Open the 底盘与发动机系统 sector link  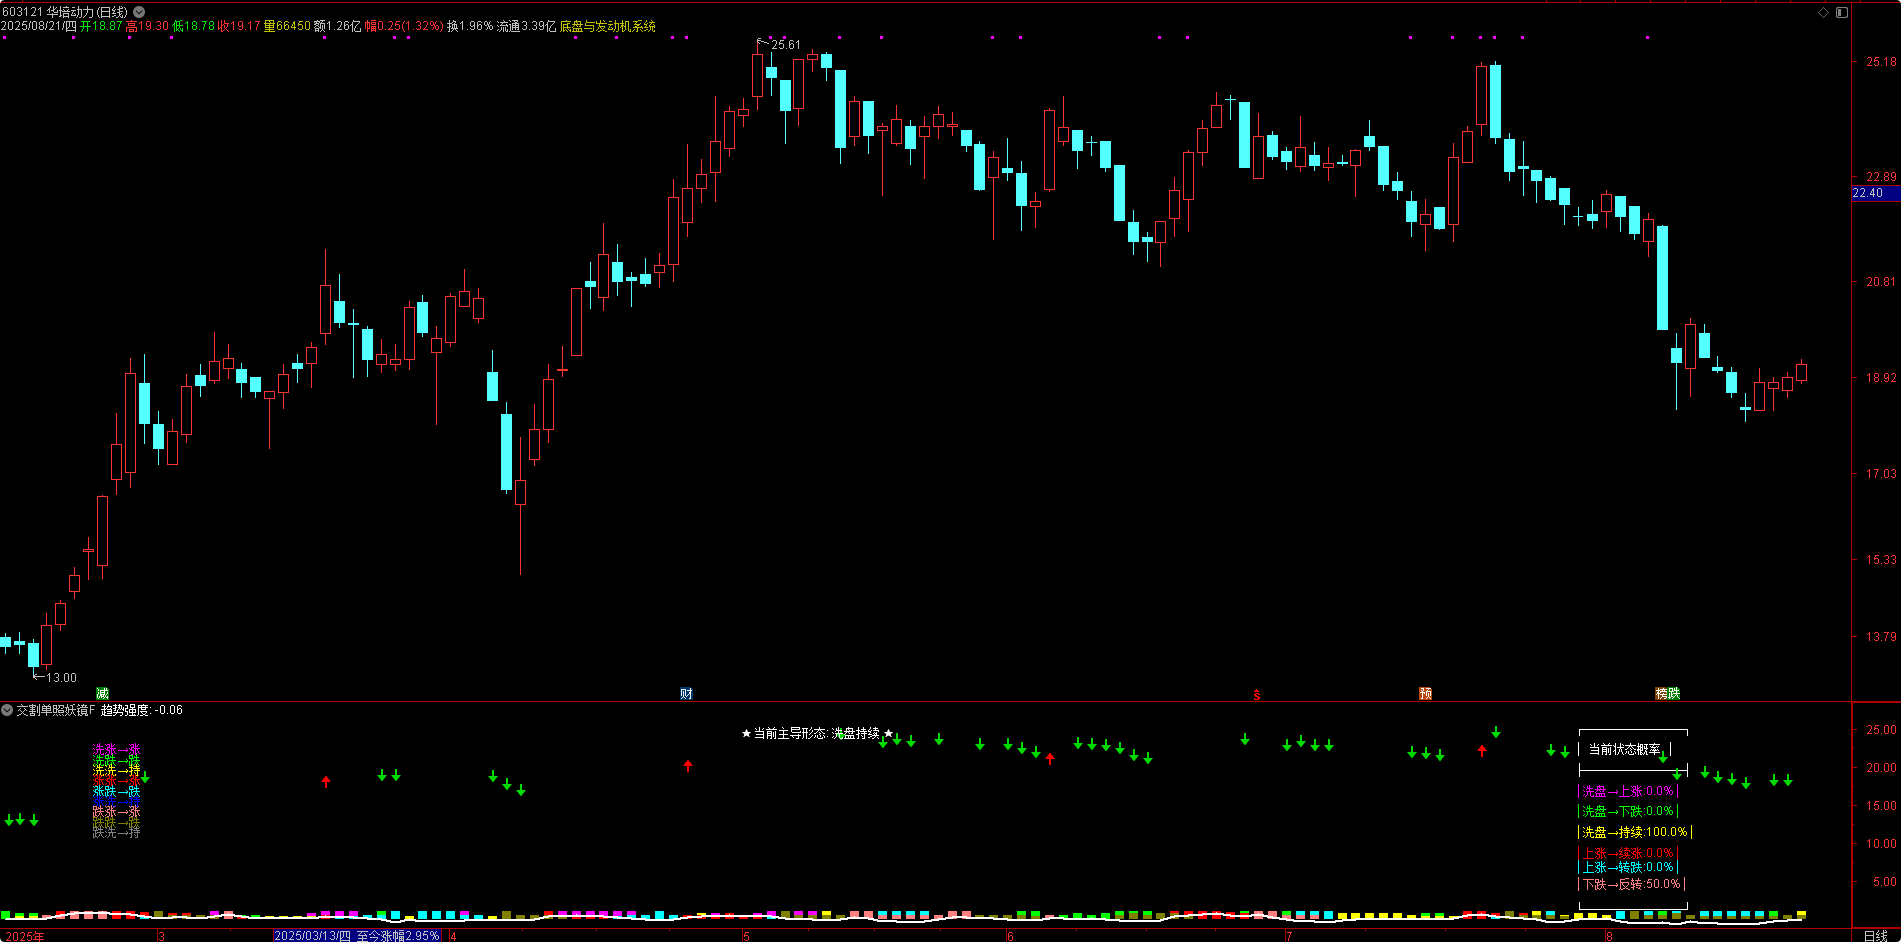607,26
